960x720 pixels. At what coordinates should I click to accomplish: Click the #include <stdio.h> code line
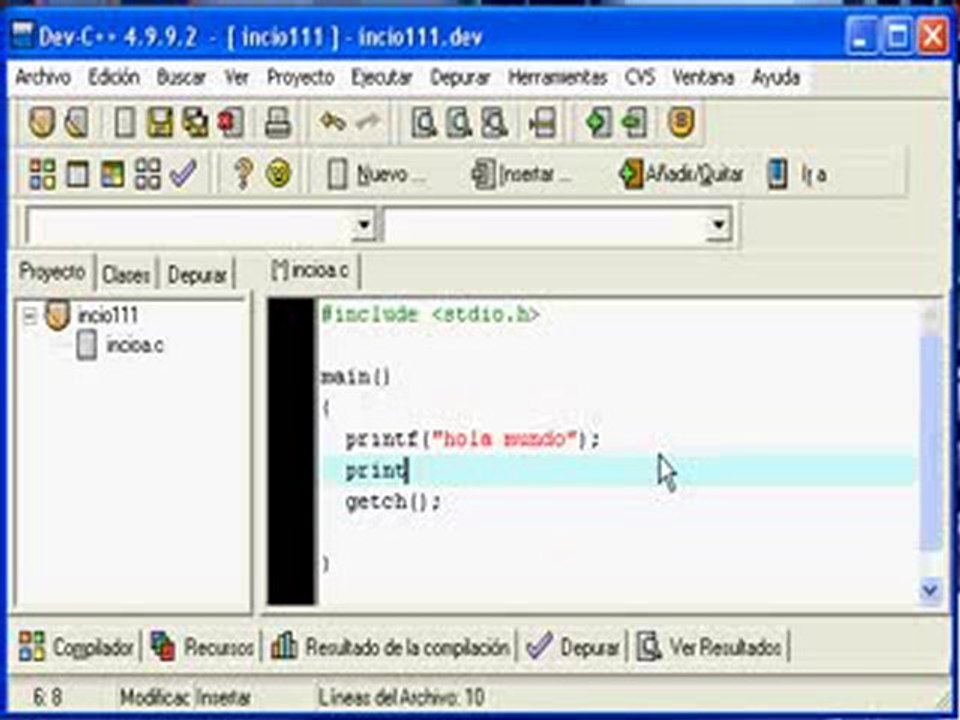[x=430, y=315]
